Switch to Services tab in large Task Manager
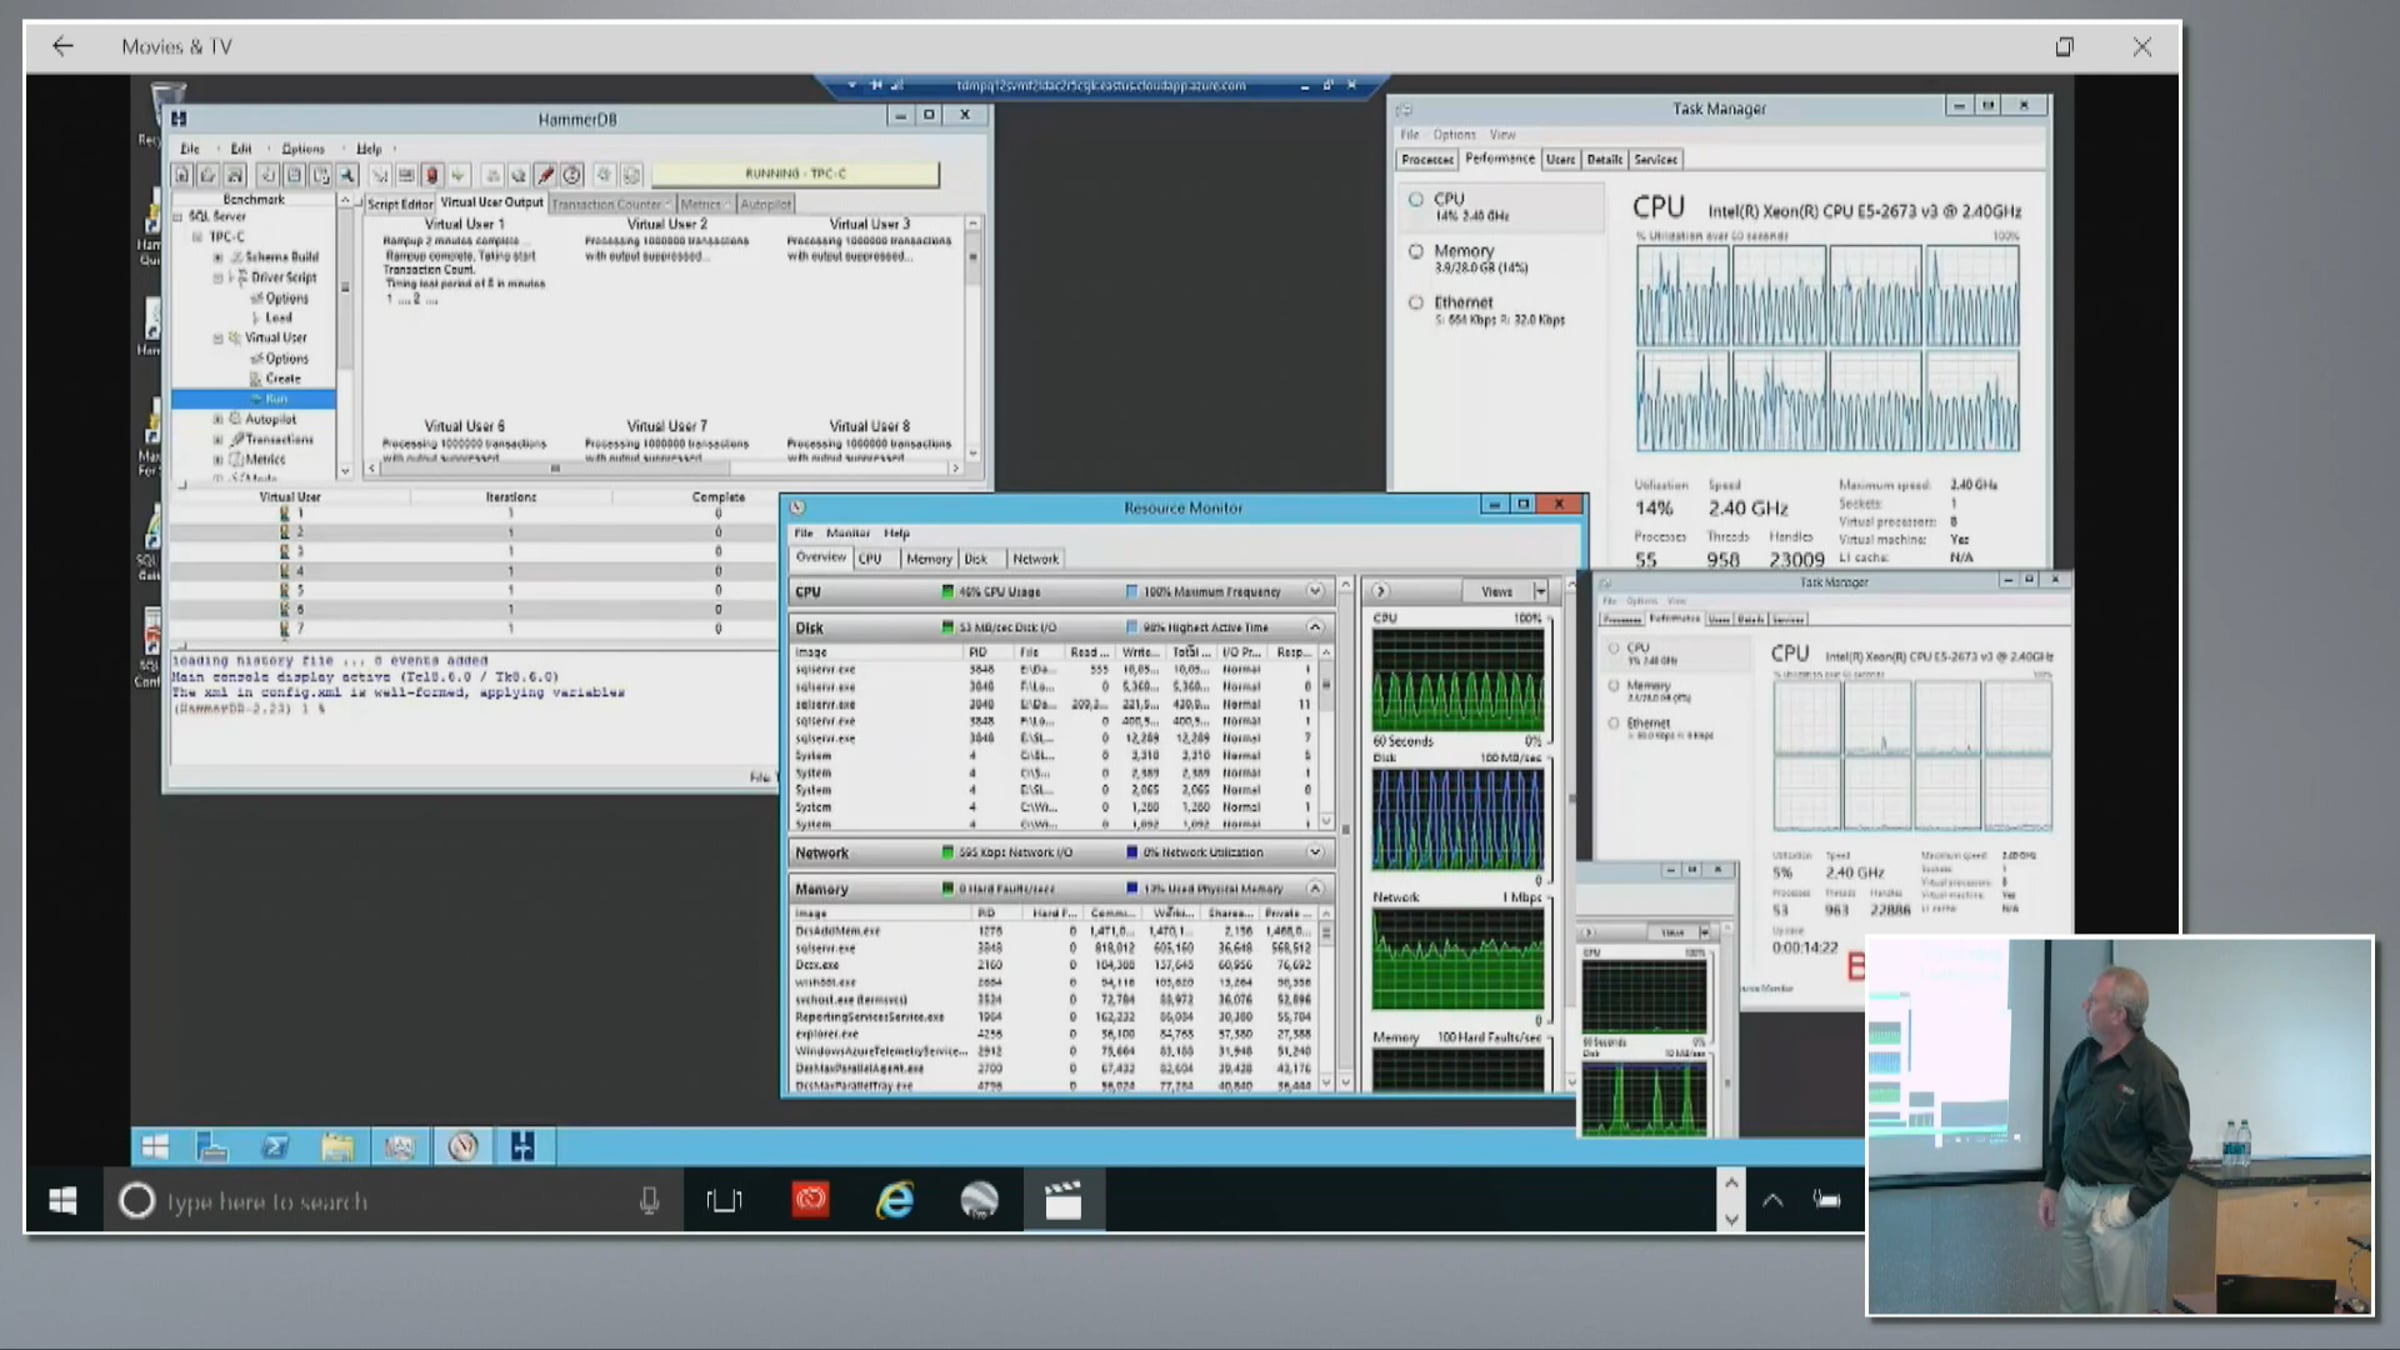Screen dimensions: 2400x1350 [x=1656, y=159]
